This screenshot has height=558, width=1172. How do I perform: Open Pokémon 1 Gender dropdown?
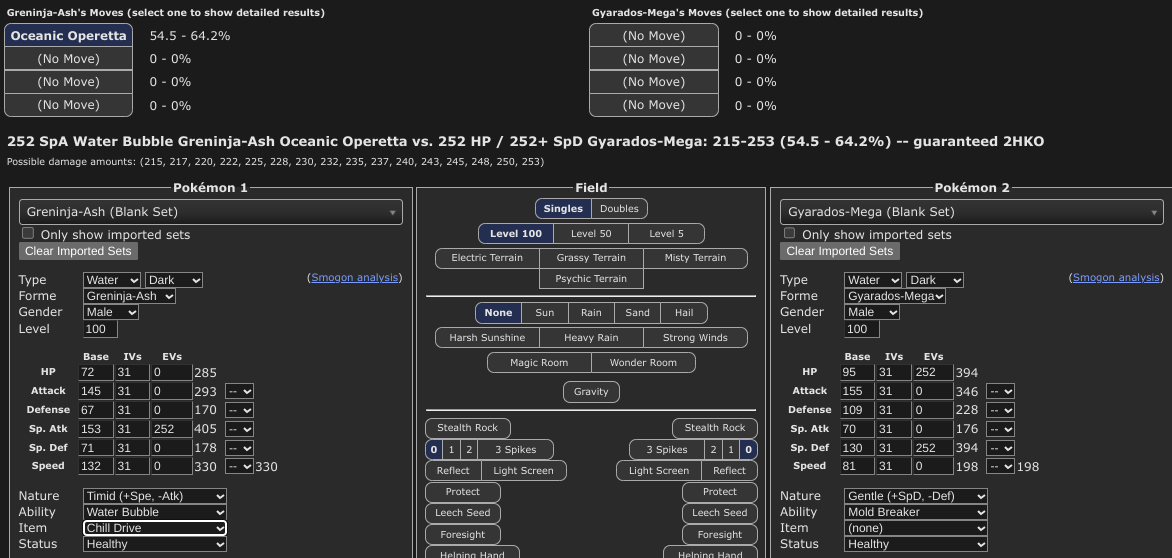coord(111,312)
